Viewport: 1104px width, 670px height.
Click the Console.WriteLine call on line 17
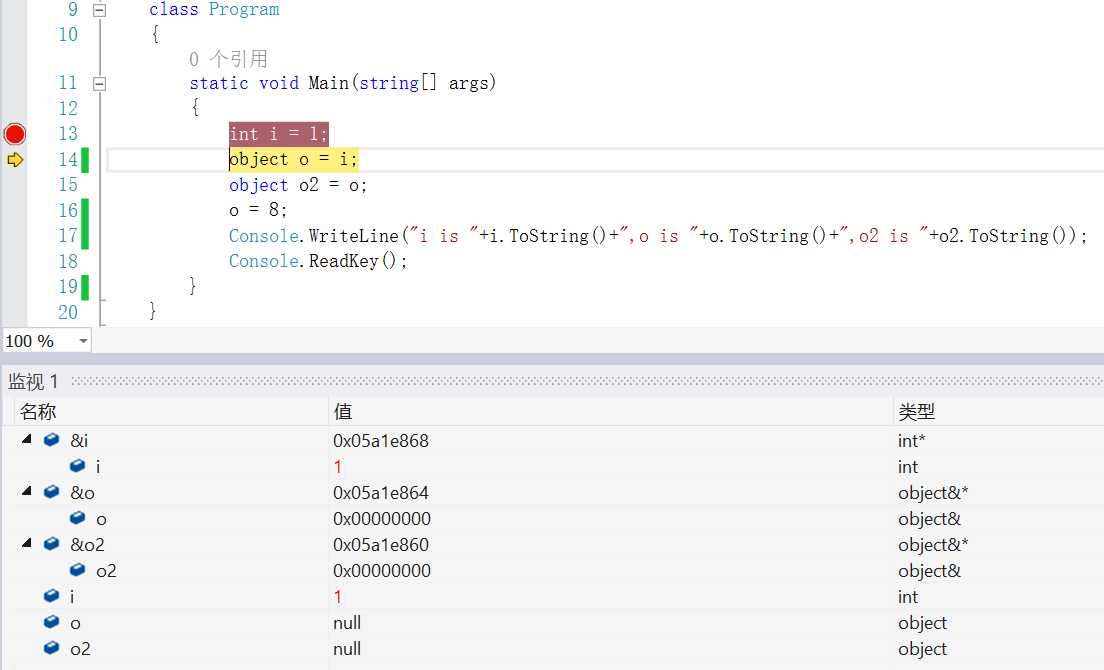(658, 236)
